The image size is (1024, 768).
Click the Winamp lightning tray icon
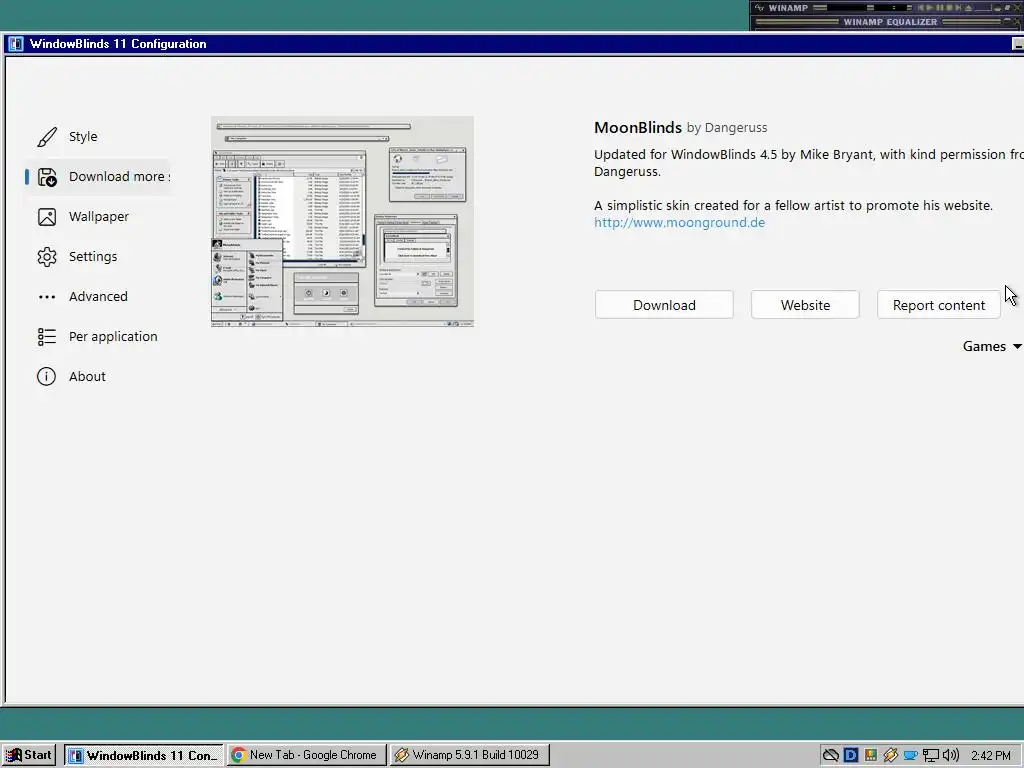point(891,756)
